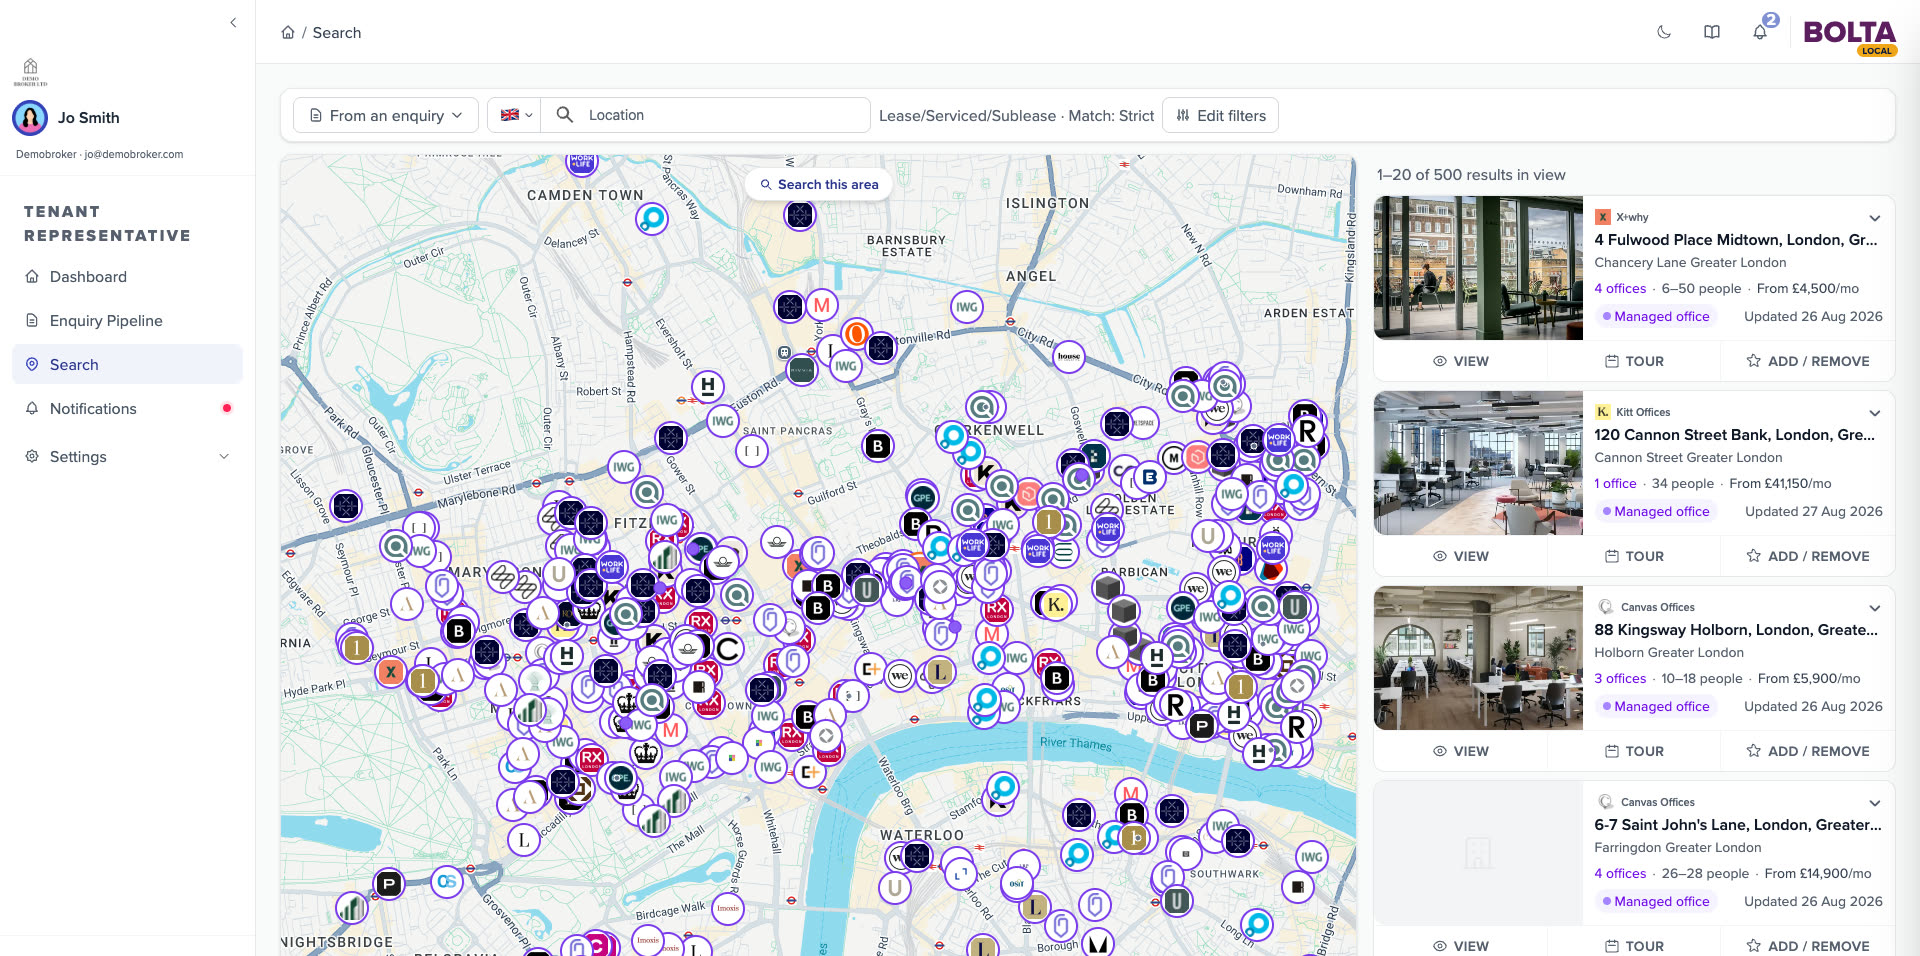This screenshot has height=956, width=1920.
Task: Add or remove 4 Fulwood Place
Action: pos(1807,361)
